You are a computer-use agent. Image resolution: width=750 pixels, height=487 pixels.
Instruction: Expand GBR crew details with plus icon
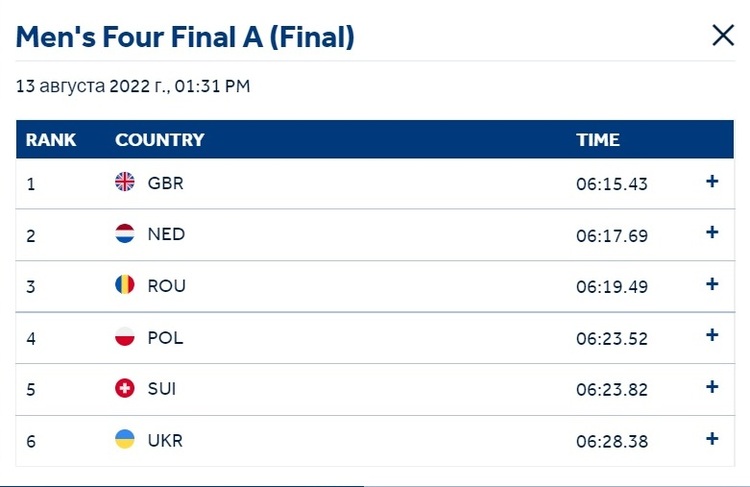tap(712, 181)
